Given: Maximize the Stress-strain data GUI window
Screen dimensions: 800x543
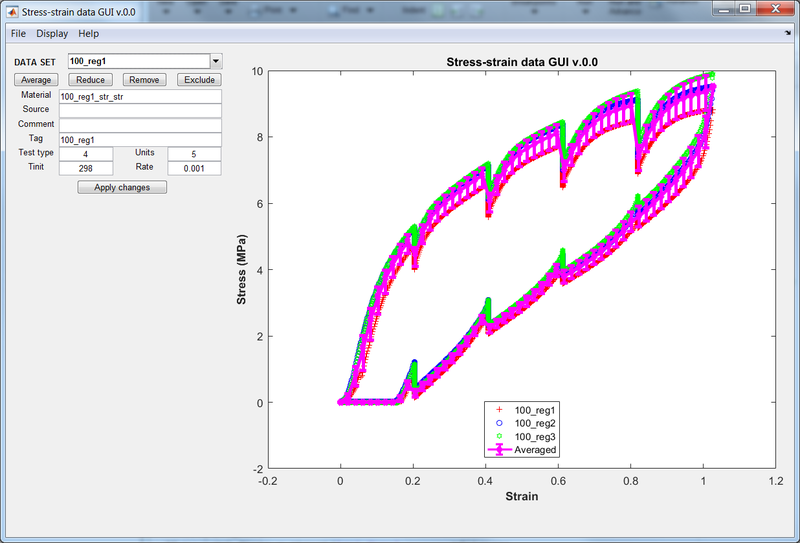Looking at the screenshot, I should click(744, 9).
